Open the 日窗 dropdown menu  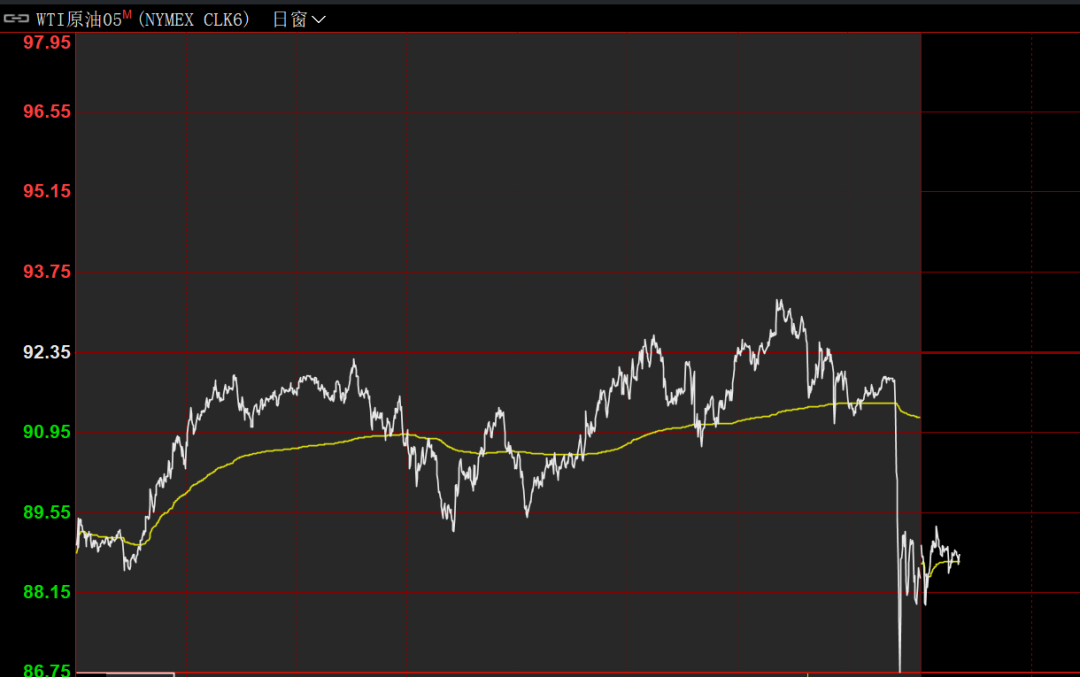299,19
